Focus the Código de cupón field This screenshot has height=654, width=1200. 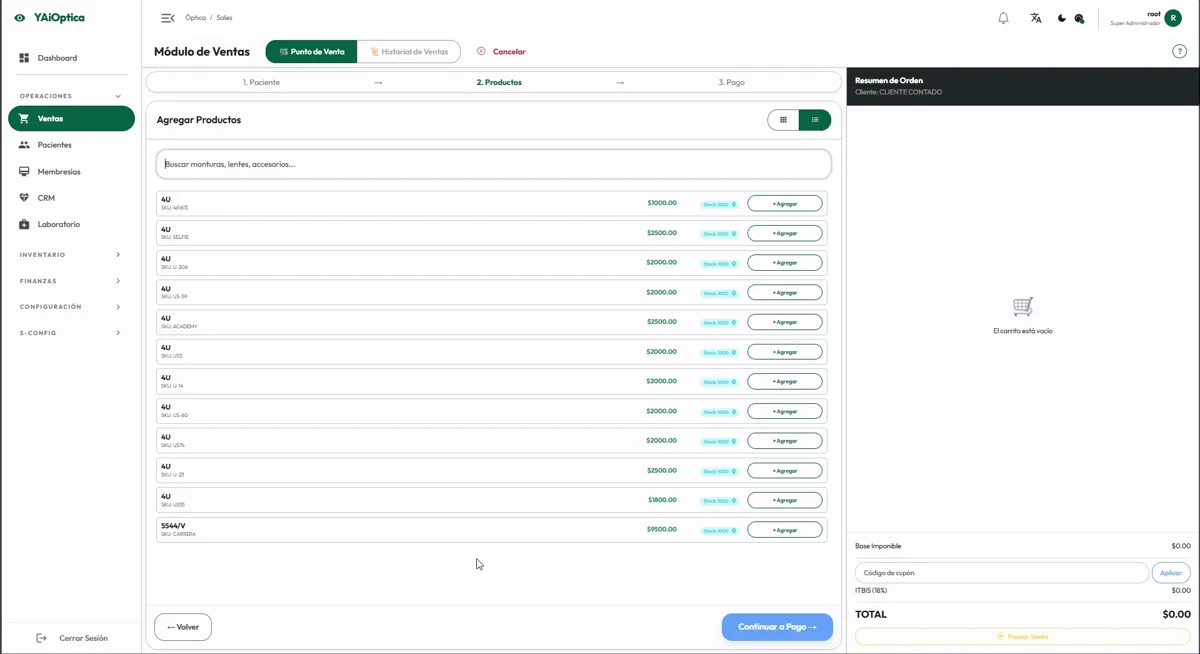pos(1002,573)
